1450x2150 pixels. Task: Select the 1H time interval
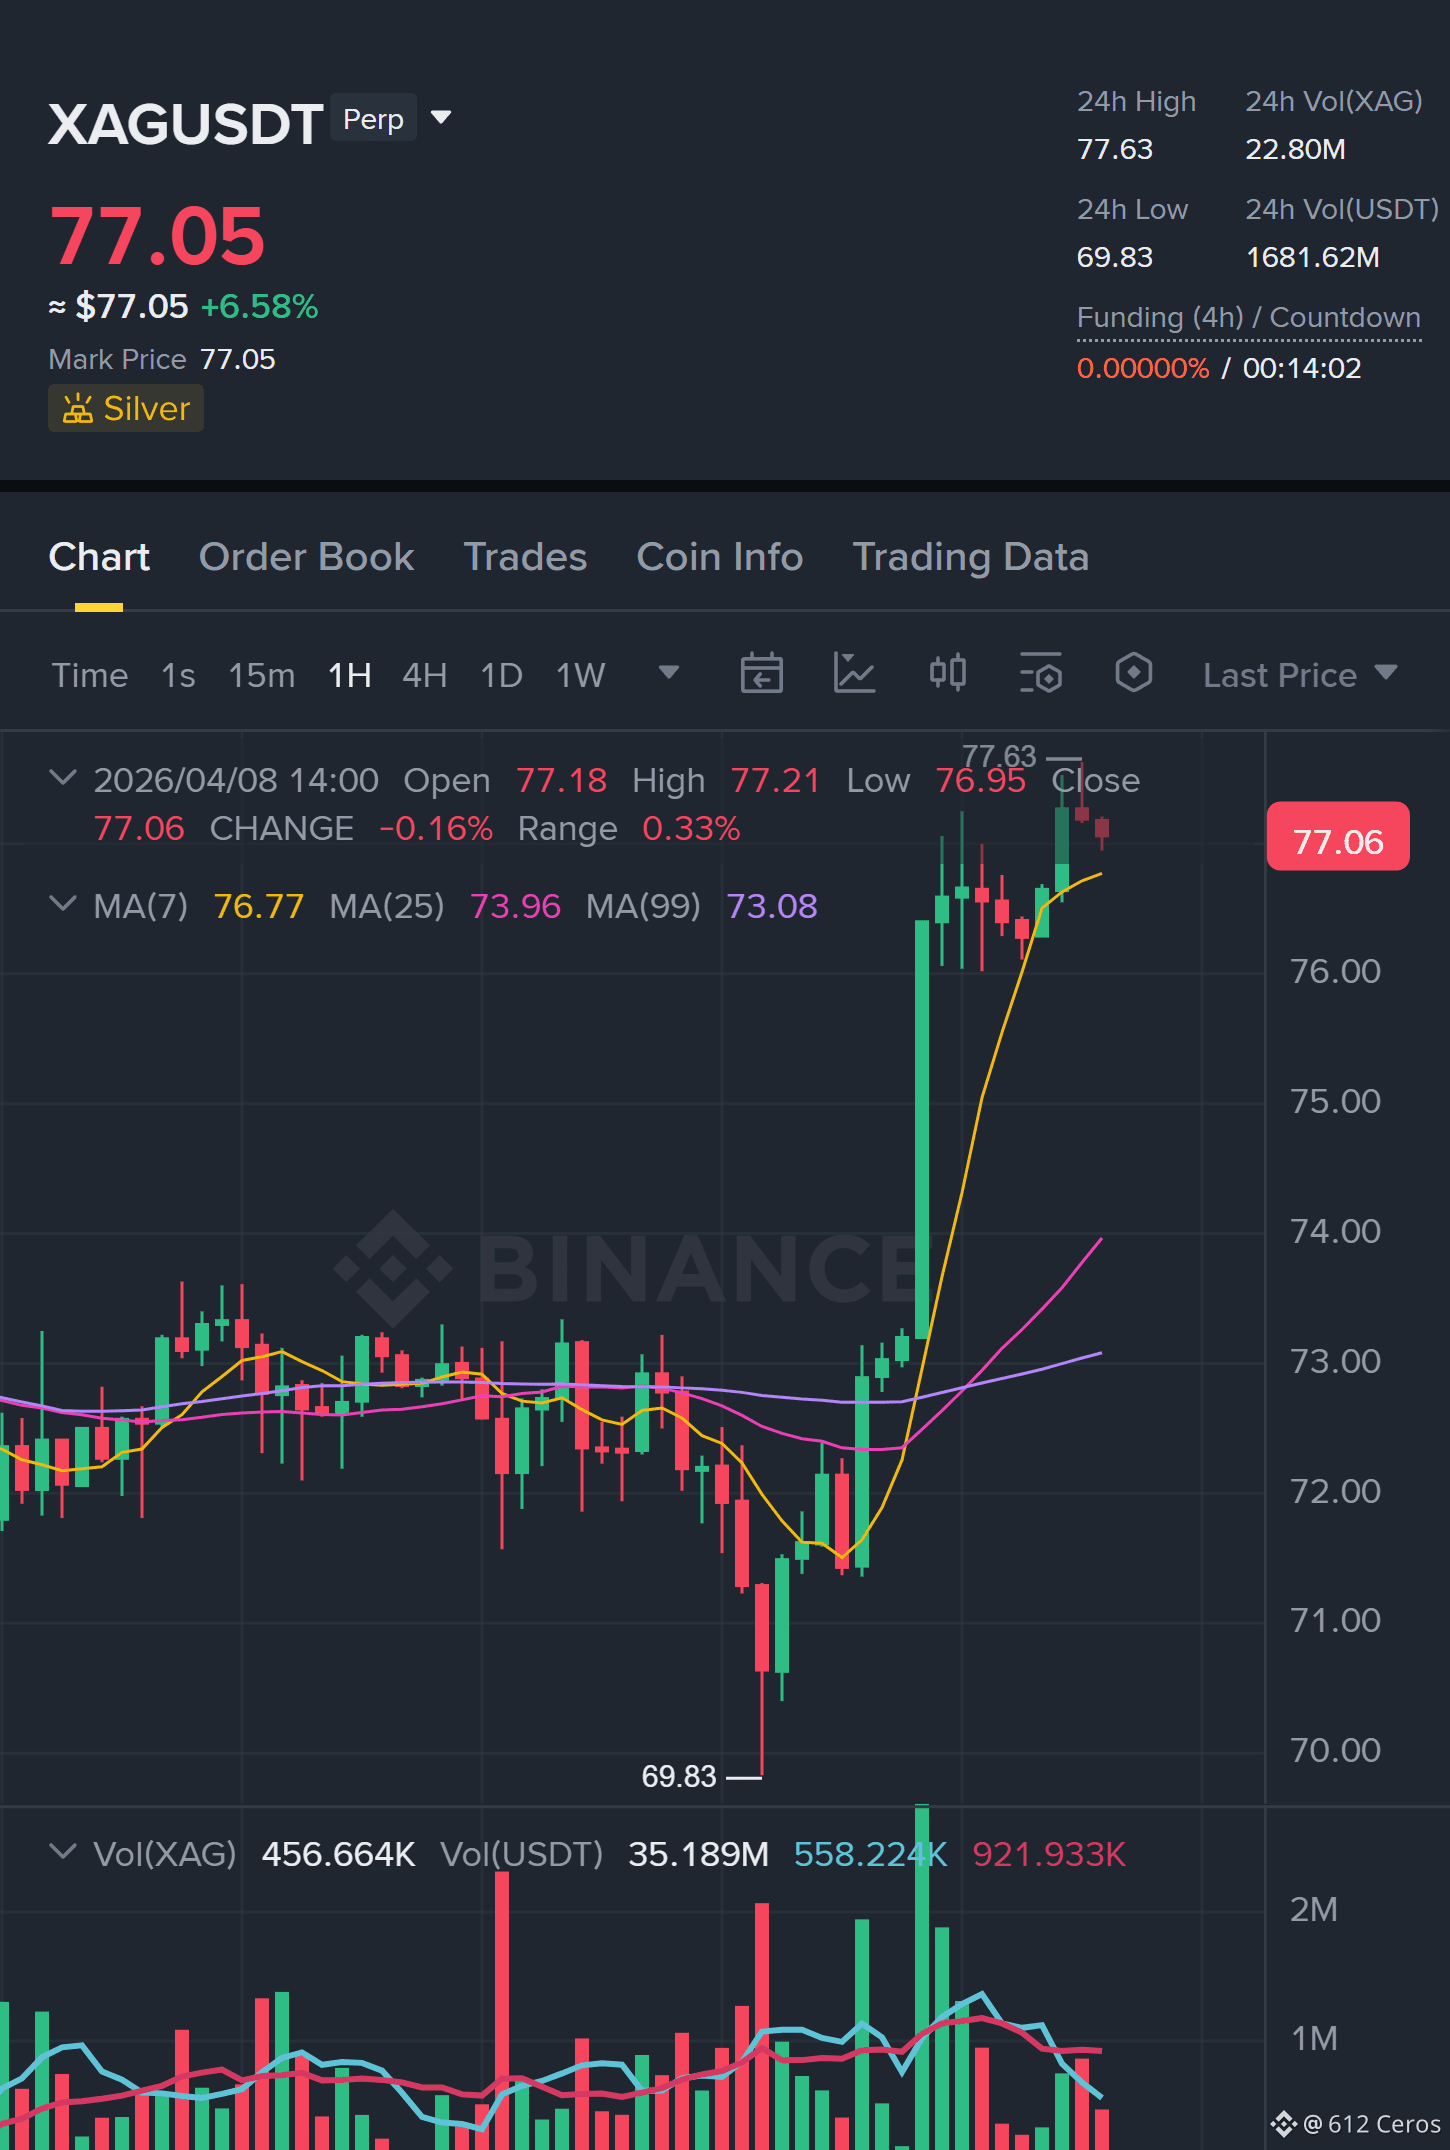(x=349, y=675)
